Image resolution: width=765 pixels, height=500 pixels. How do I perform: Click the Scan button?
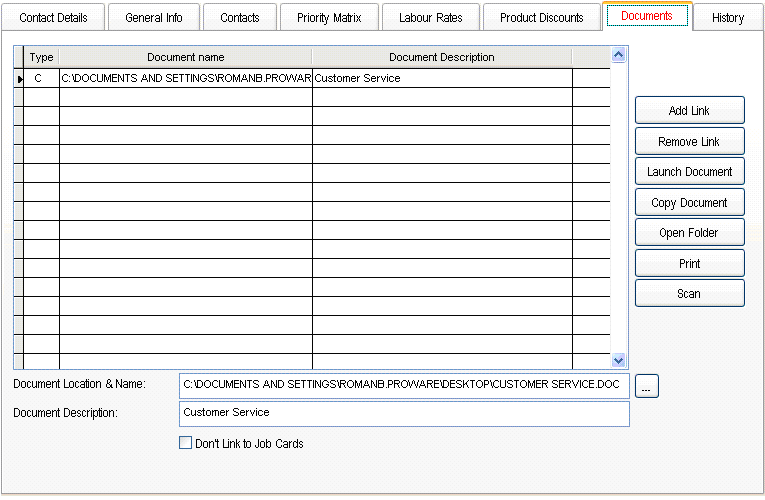[x=689, y=294]
